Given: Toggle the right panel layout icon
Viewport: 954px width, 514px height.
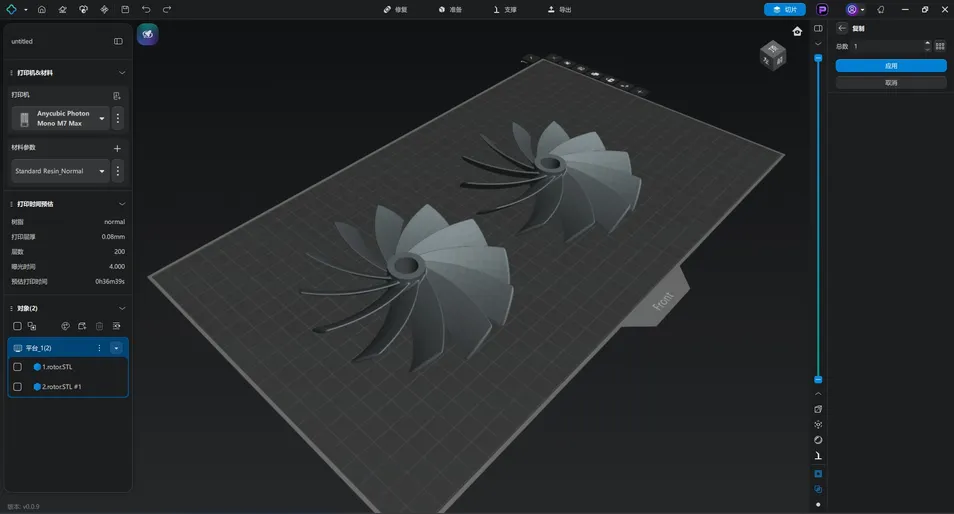Looking at the screenshot, I should click(818, 28).
